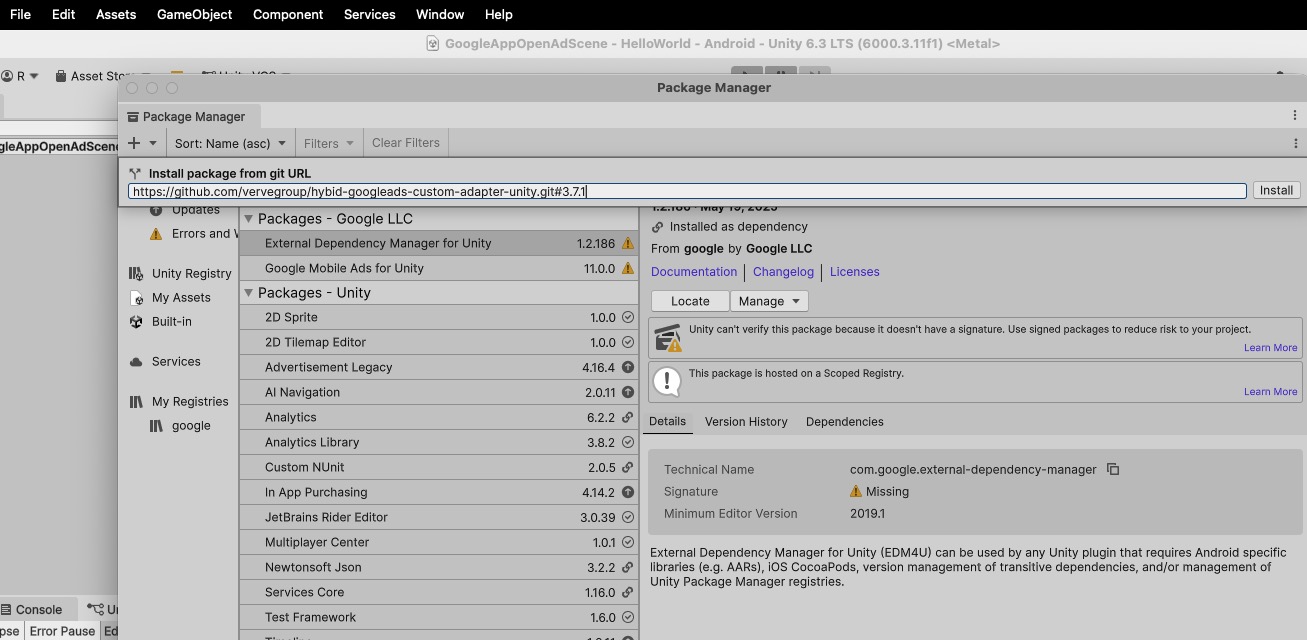Click the Locate button
Screen dimensions: 1307x640
pyautogui.click(x=690, y=301)
